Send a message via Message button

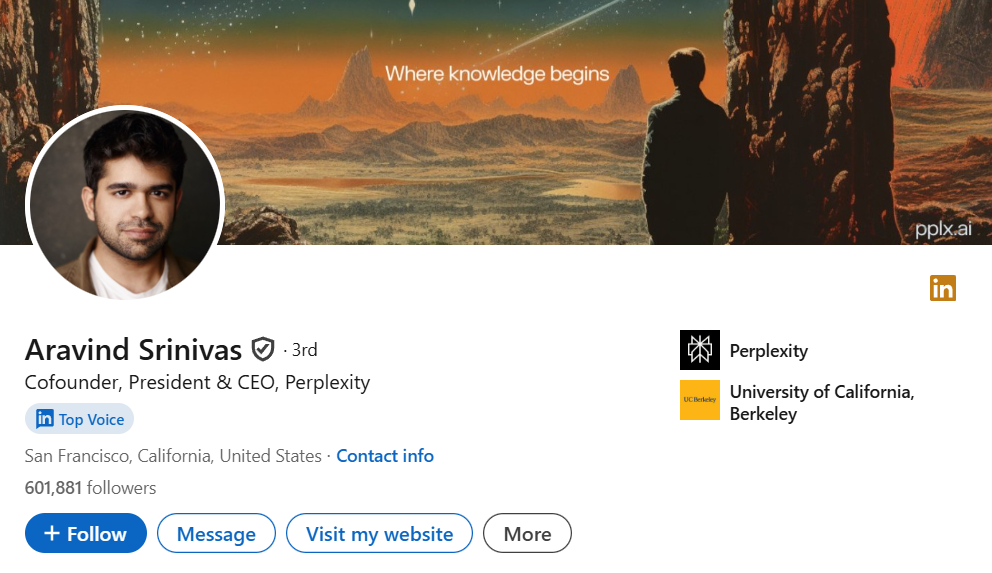click(216, 534)
